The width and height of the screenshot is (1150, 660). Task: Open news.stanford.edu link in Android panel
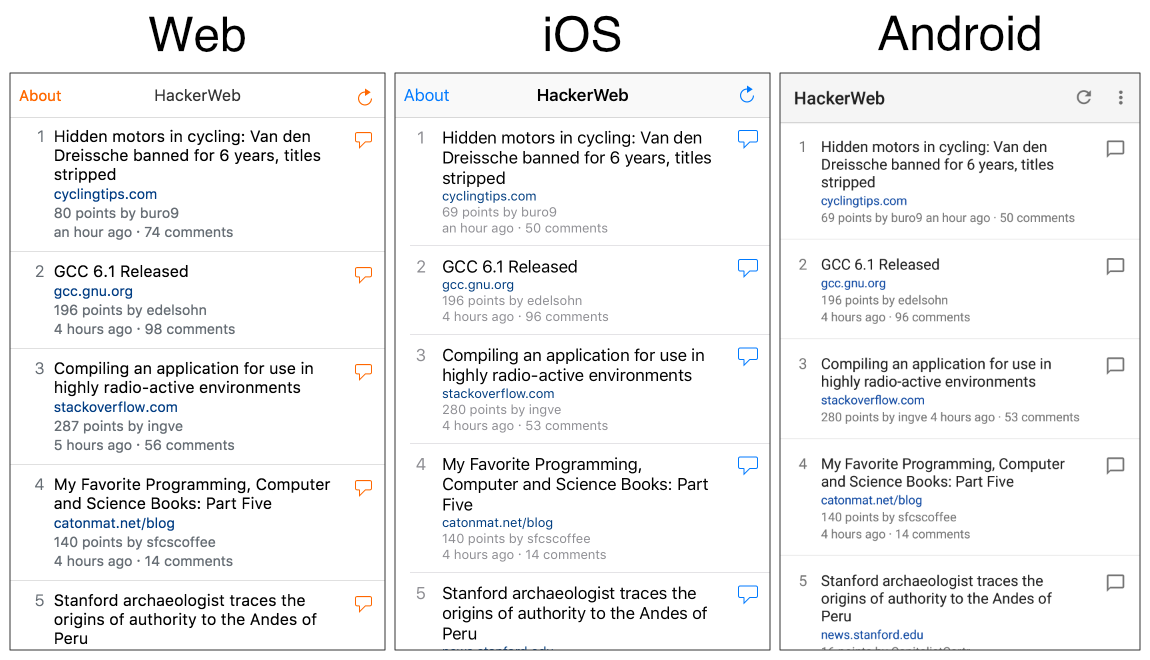click(872, 635)
